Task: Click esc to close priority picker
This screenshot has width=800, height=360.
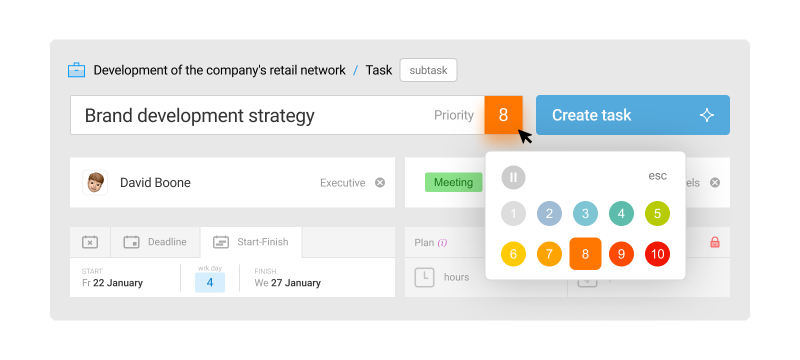Action: 657,176
